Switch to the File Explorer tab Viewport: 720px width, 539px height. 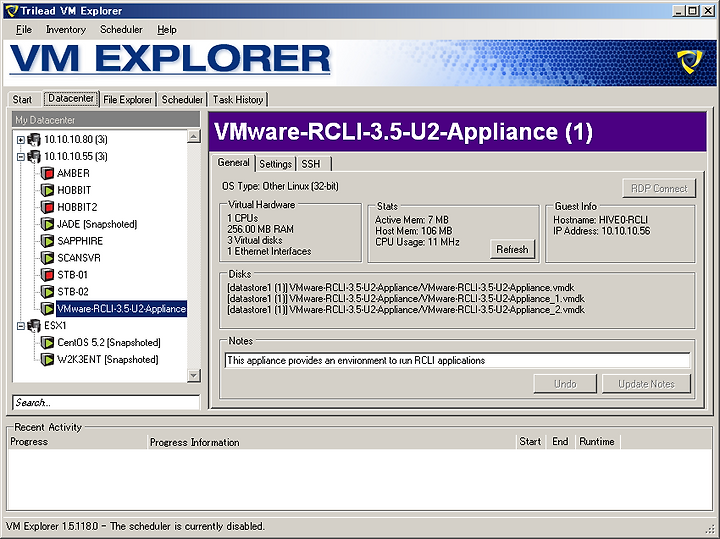coord(128,100)
